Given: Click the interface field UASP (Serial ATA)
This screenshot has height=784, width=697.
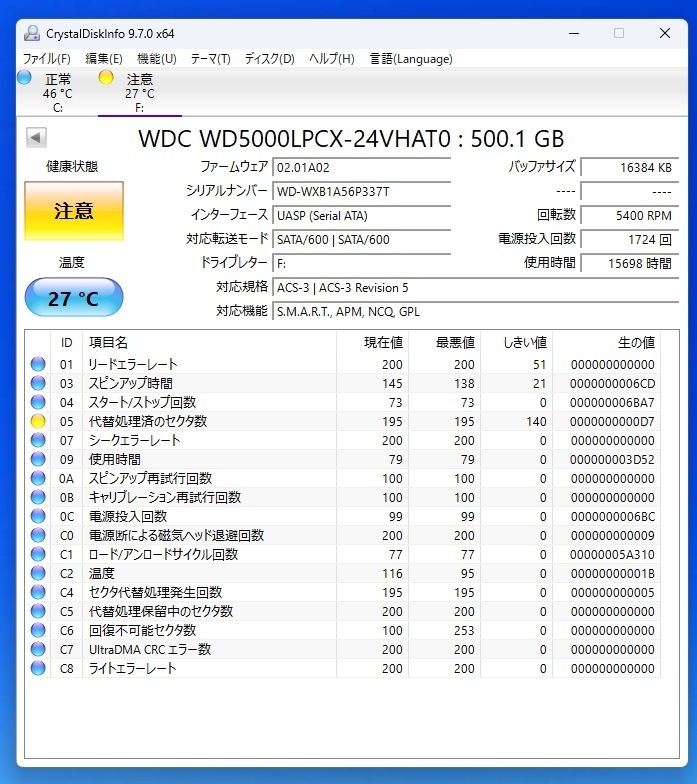Looking at the screenshot, I should click(x=362, y=216).
